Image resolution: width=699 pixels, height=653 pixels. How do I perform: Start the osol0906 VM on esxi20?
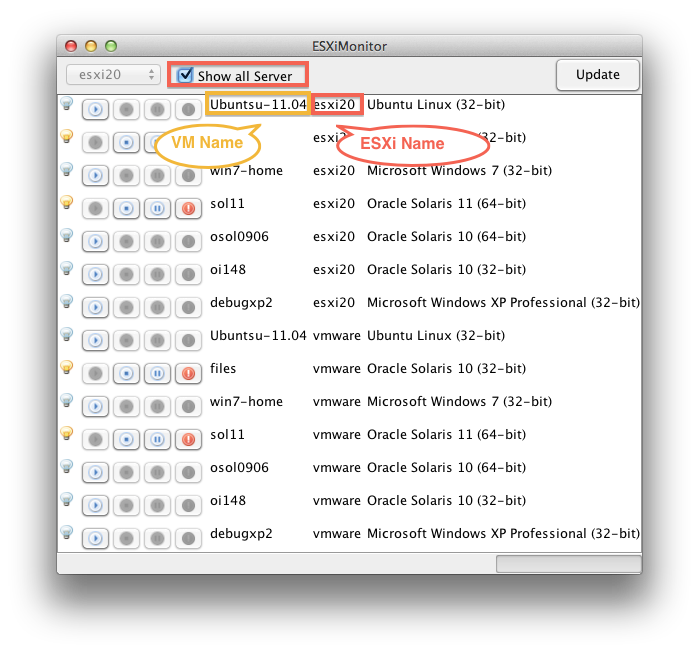95,241
